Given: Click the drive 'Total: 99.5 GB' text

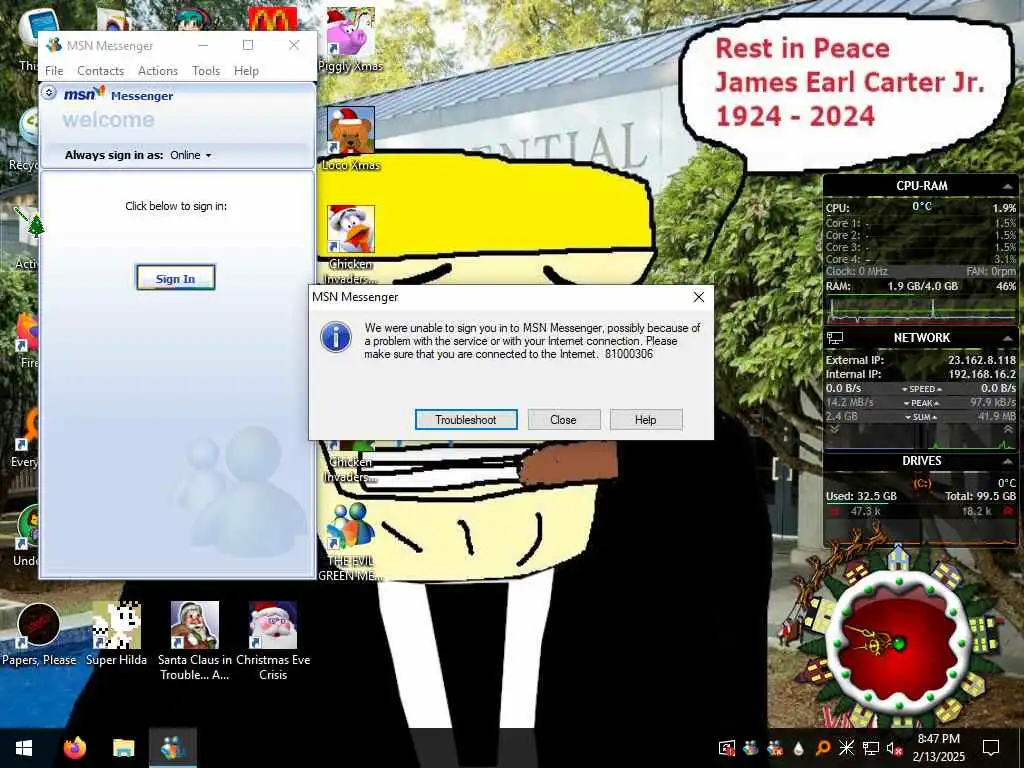Looking at the screenshot, I should [x=980, y=496].
